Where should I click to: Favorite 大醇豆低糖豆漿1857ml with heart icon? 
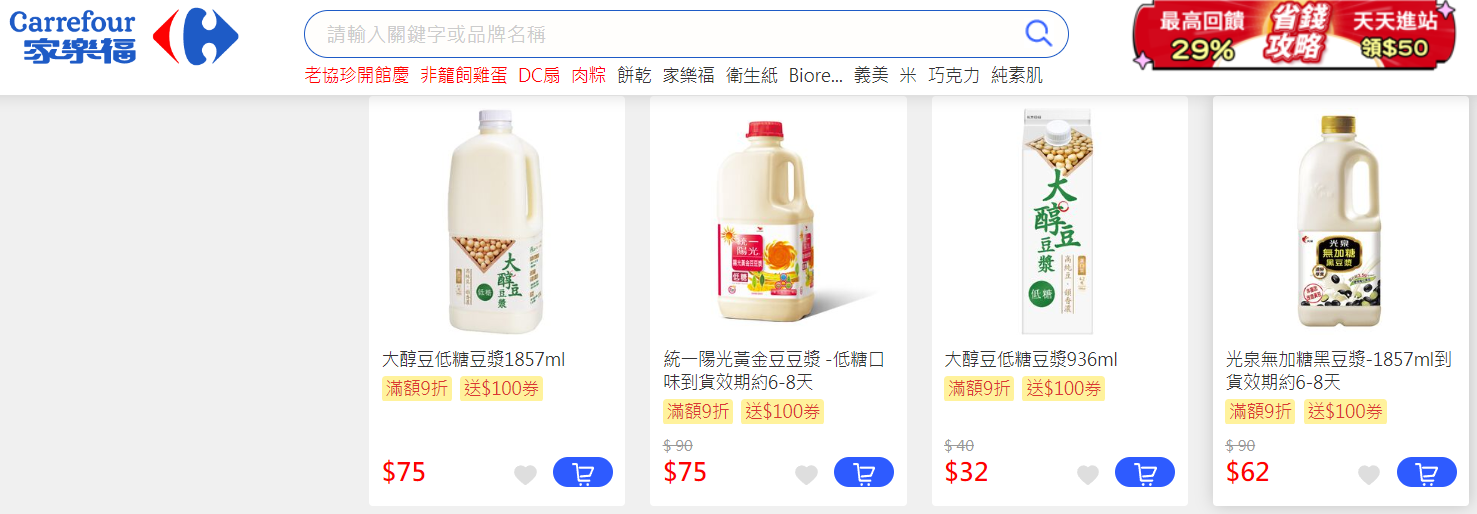526,475
